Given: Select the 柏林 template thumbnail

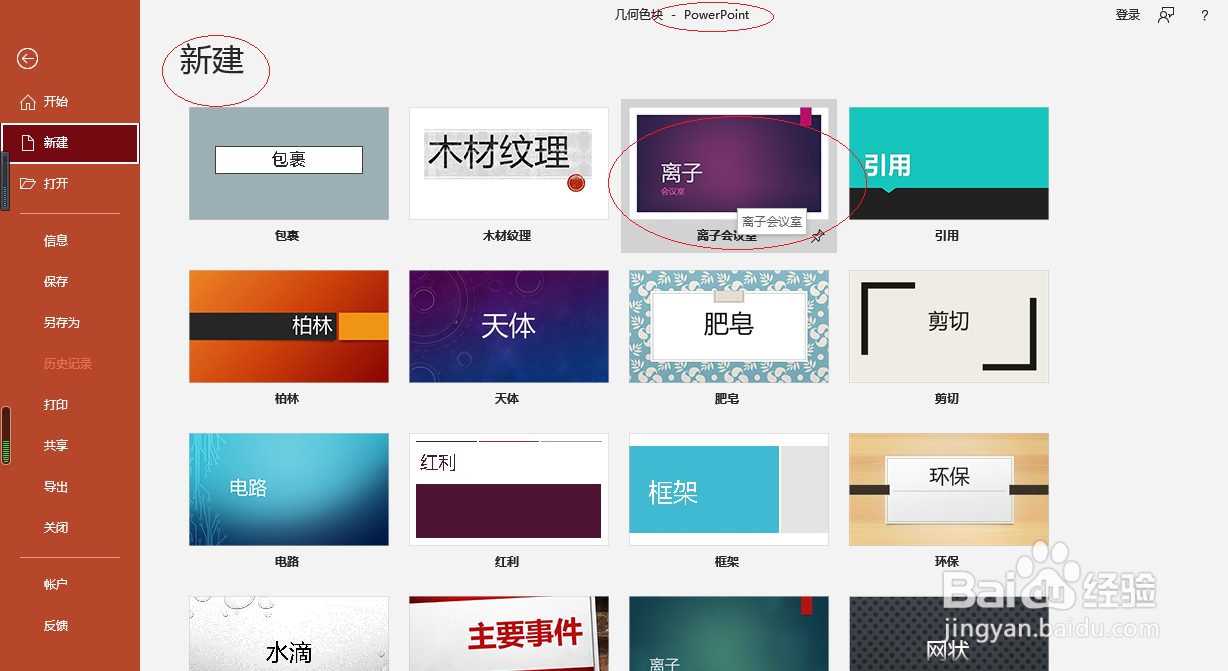Looking at the screenshot, I should (x=289, y=326).
